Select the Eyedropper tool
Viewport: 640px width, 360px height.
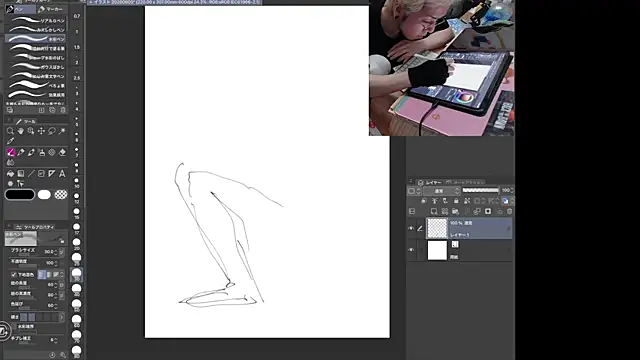(x=10, y=141)
